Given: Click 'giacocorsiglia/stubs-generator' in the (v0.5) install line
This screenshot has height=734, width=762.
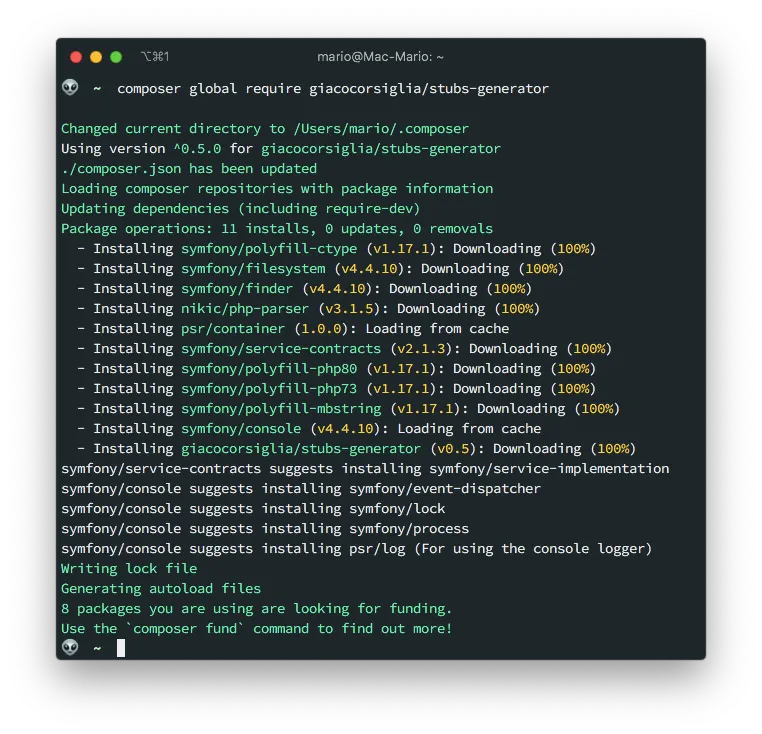Looking at the screenshot, I should tap(301, 448).
